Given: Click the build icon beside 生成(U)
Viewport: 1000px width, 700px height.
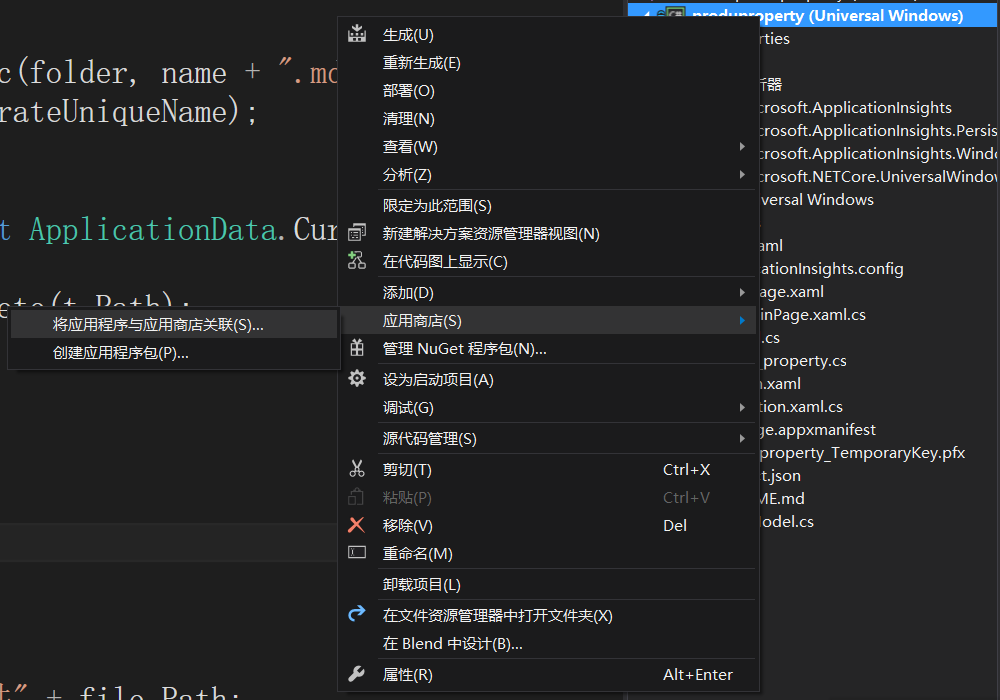Looking at the screenshot, I should pos(357,34).
